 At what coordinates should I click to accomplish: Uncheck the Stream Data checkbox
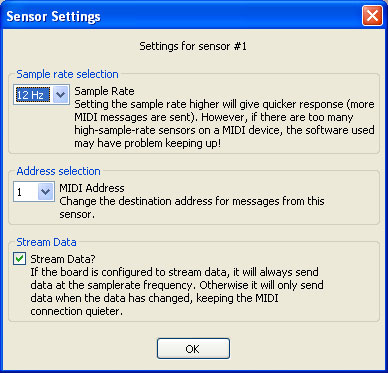(x=19, y=259)
